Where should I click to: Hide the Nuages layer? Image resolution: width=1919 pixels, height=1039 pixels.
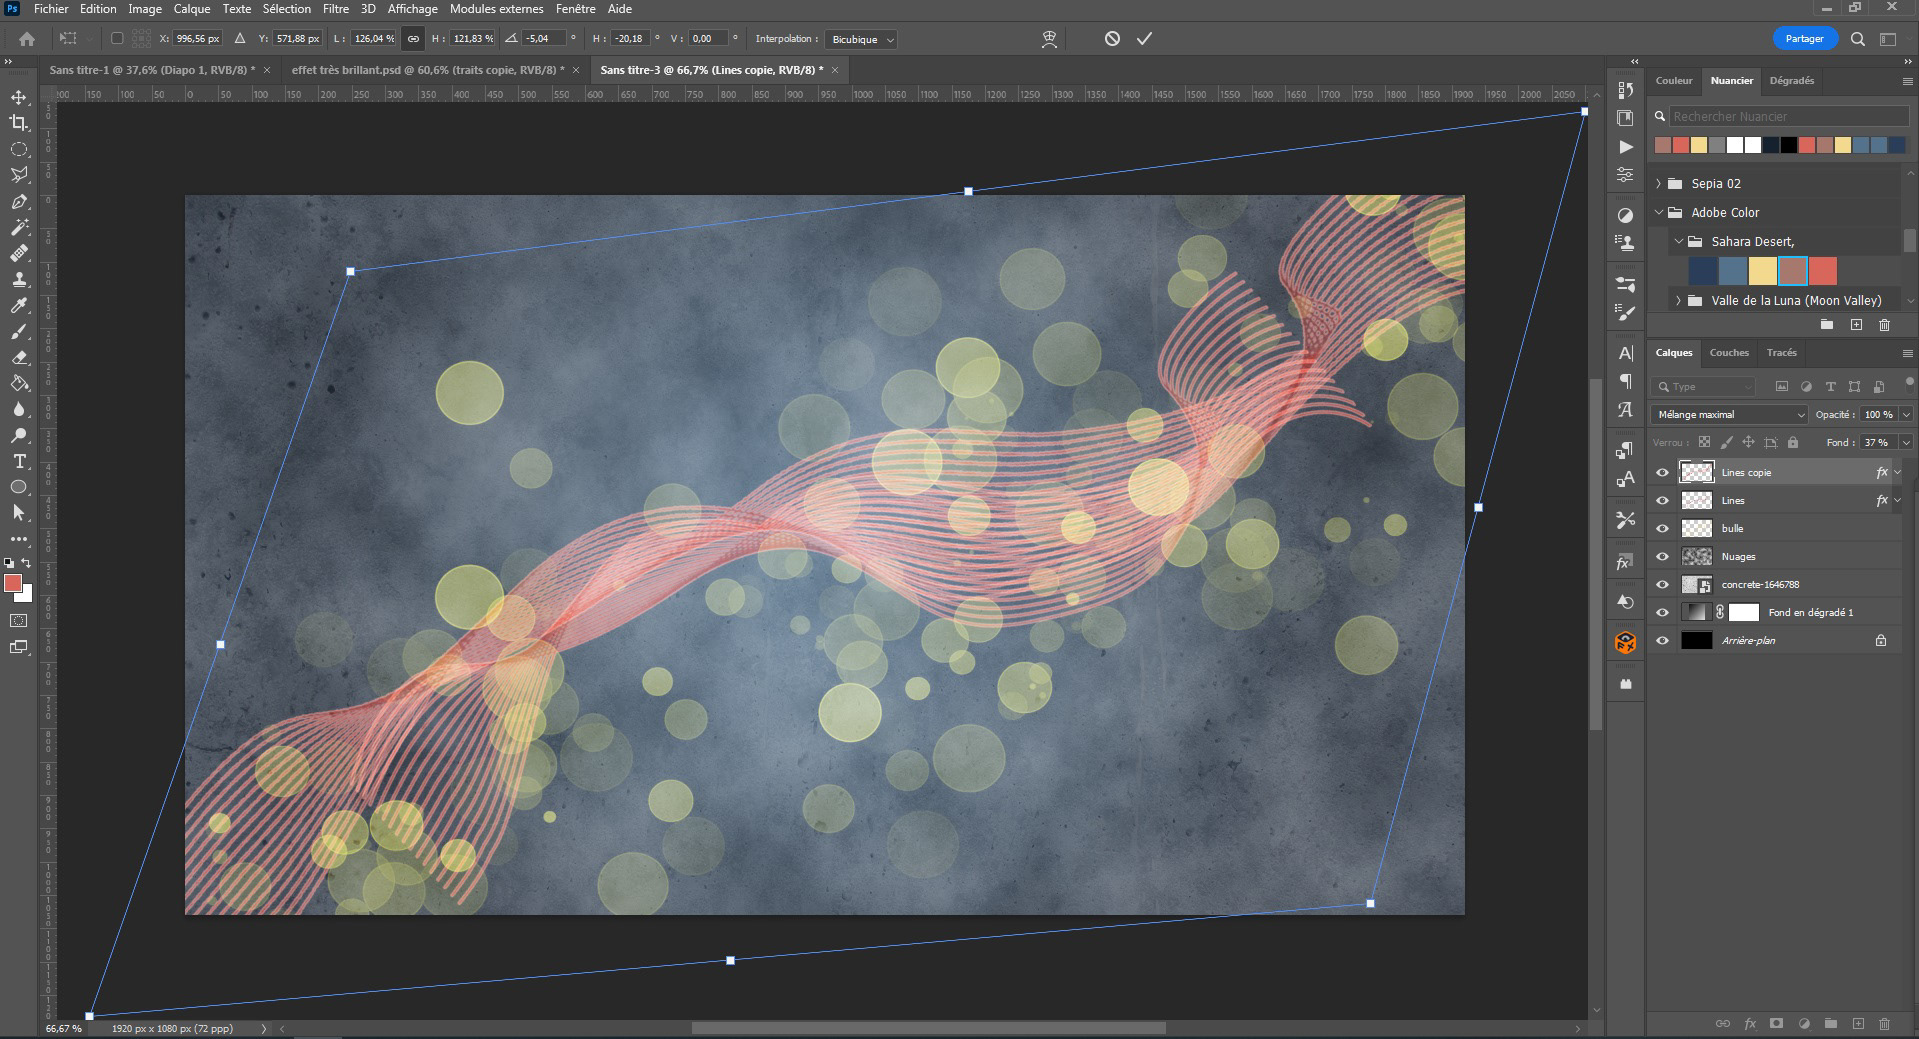coord(1662,556)
